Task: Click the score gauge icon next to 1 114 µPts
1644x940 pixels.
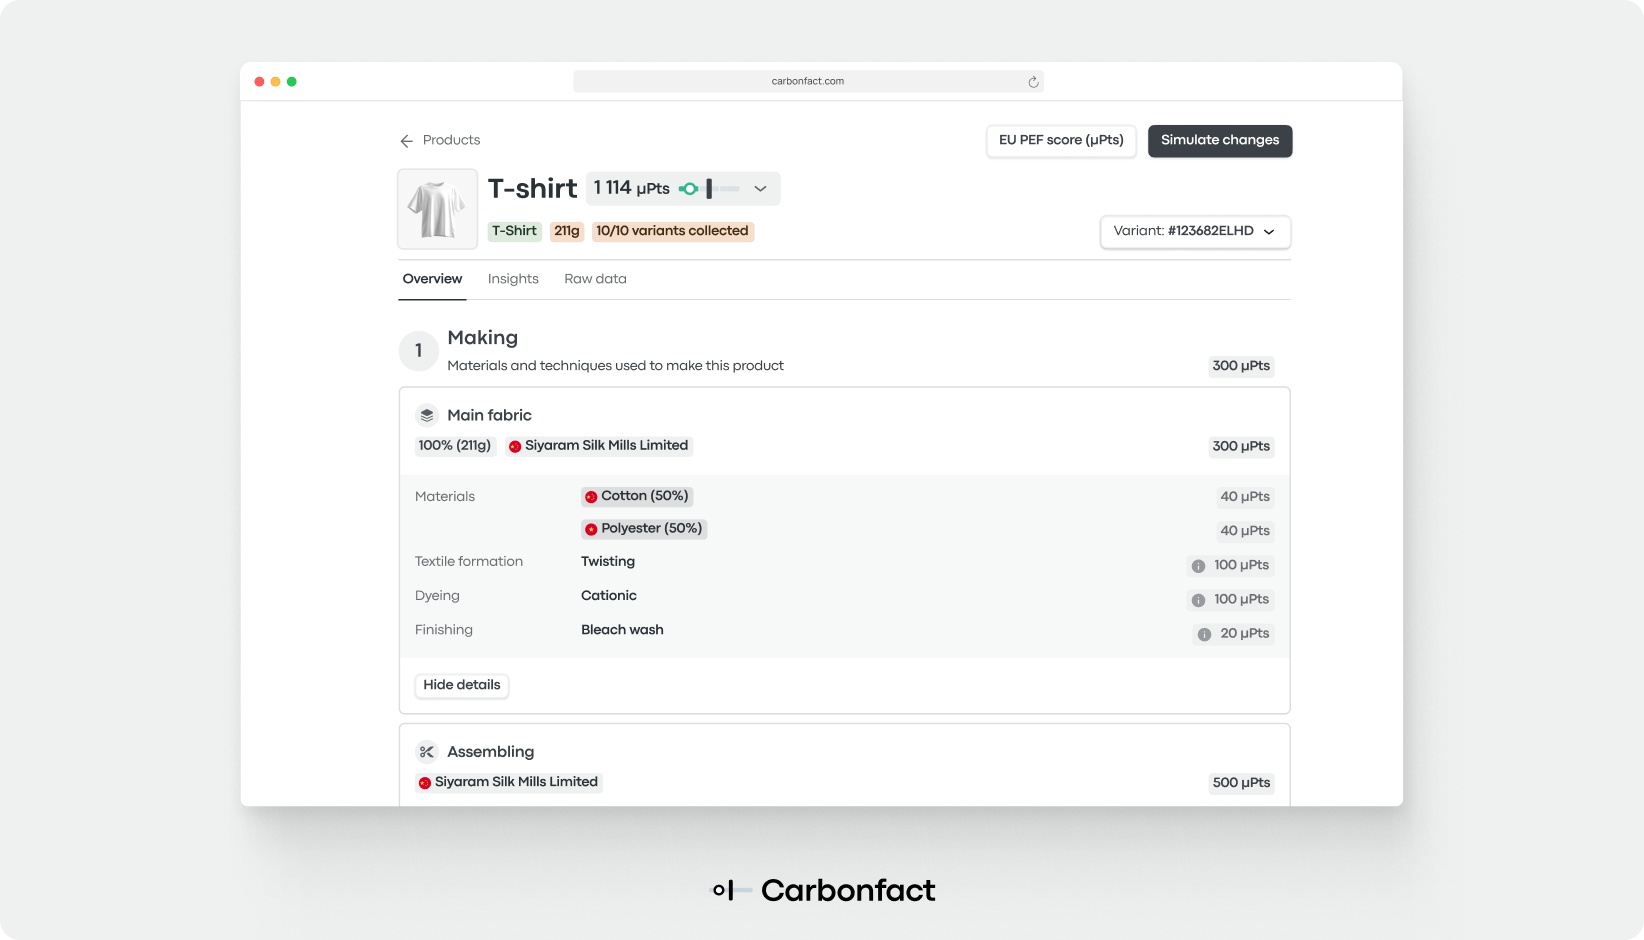Action: coord(709,188)
